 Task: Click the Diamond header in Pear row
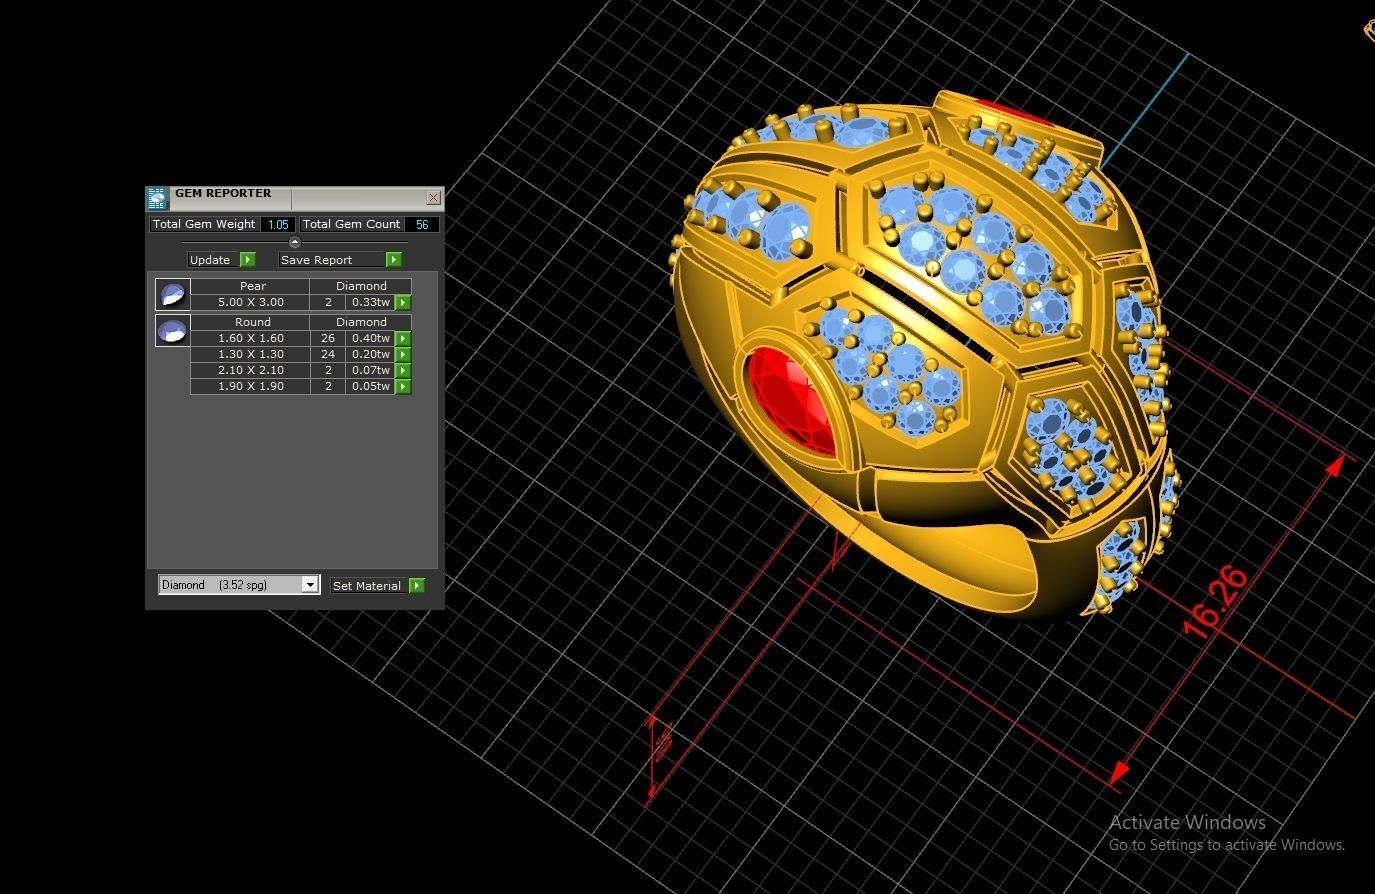coord(361,286)
